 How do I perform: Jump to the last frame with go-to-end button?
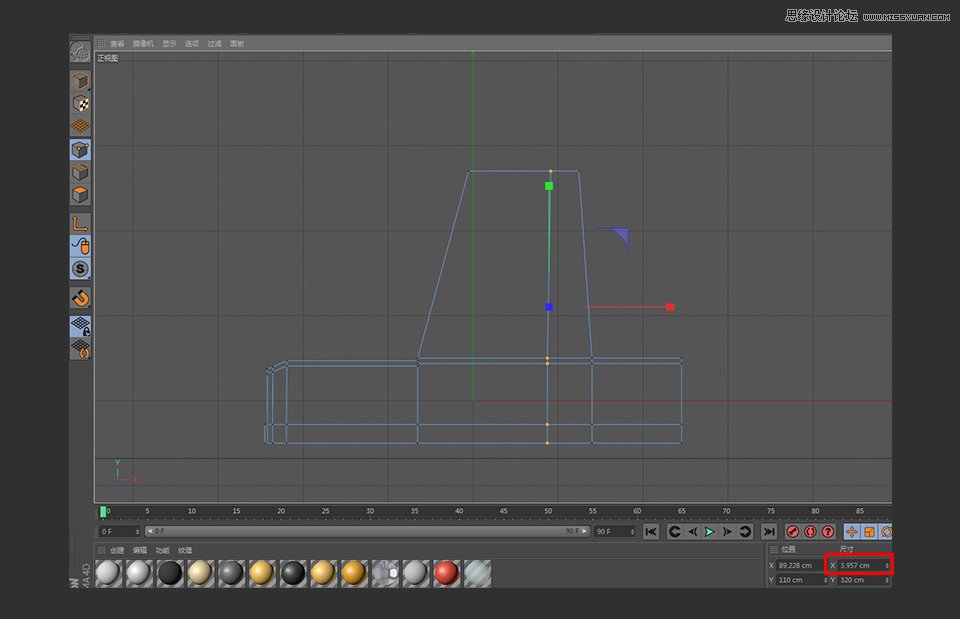[x=768, y=531]
